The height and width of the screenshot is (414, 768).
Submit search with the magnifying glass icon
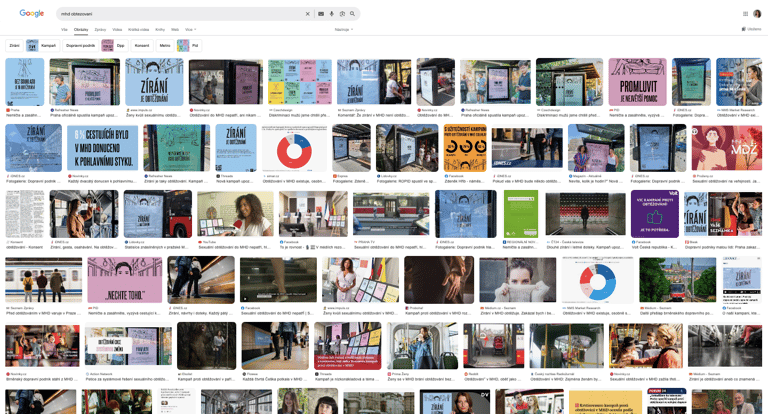tap(352, 14)
